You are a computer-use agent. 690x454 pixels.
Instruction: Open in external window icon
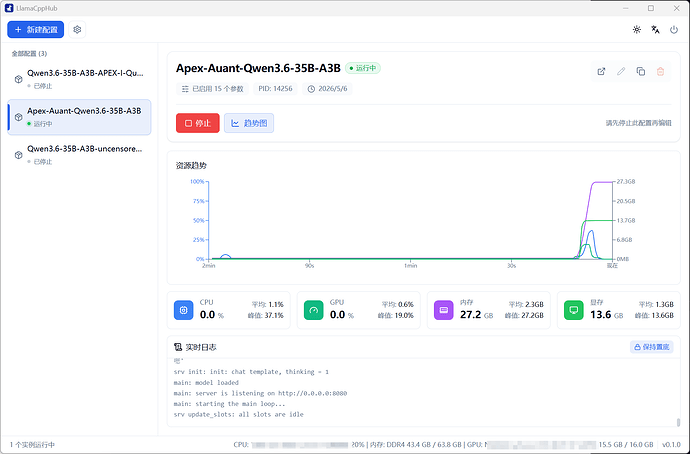point(601,71)
